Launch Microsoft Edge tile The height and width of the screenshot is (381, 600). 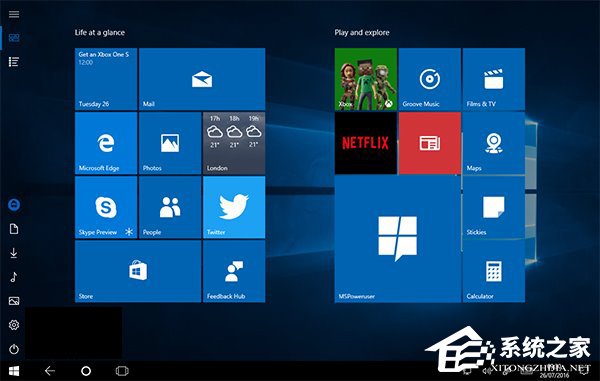coord(106,143)
